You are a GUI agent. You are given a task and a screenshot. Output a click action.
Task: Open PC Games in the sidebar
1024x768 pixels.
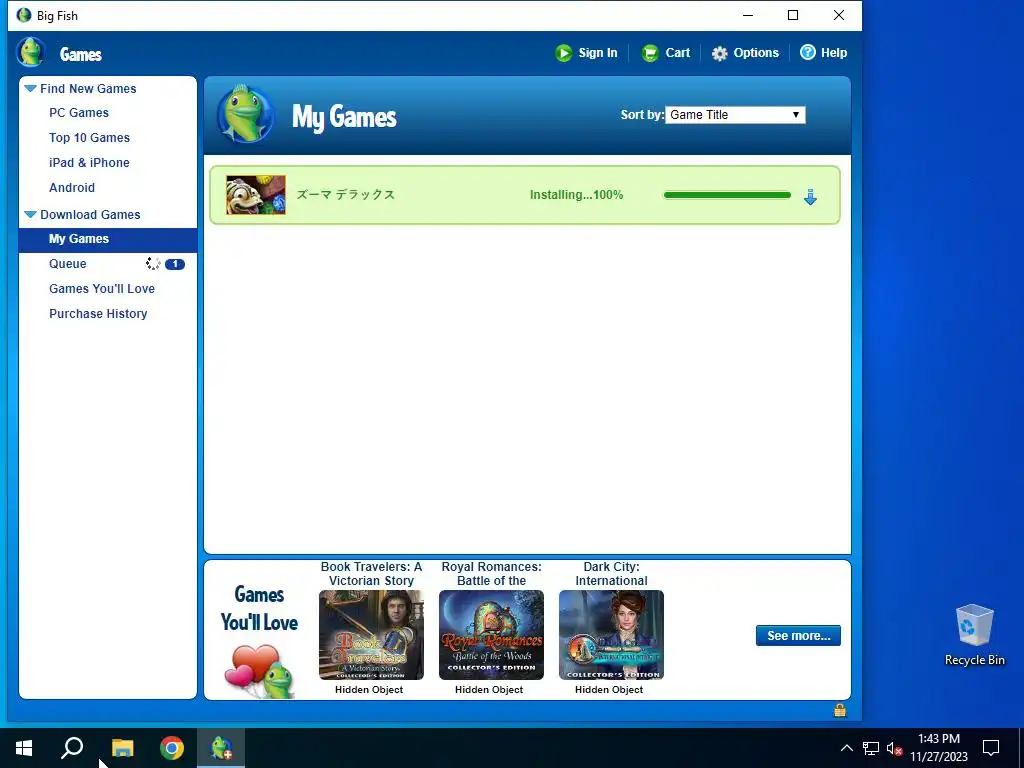point(79,113)
